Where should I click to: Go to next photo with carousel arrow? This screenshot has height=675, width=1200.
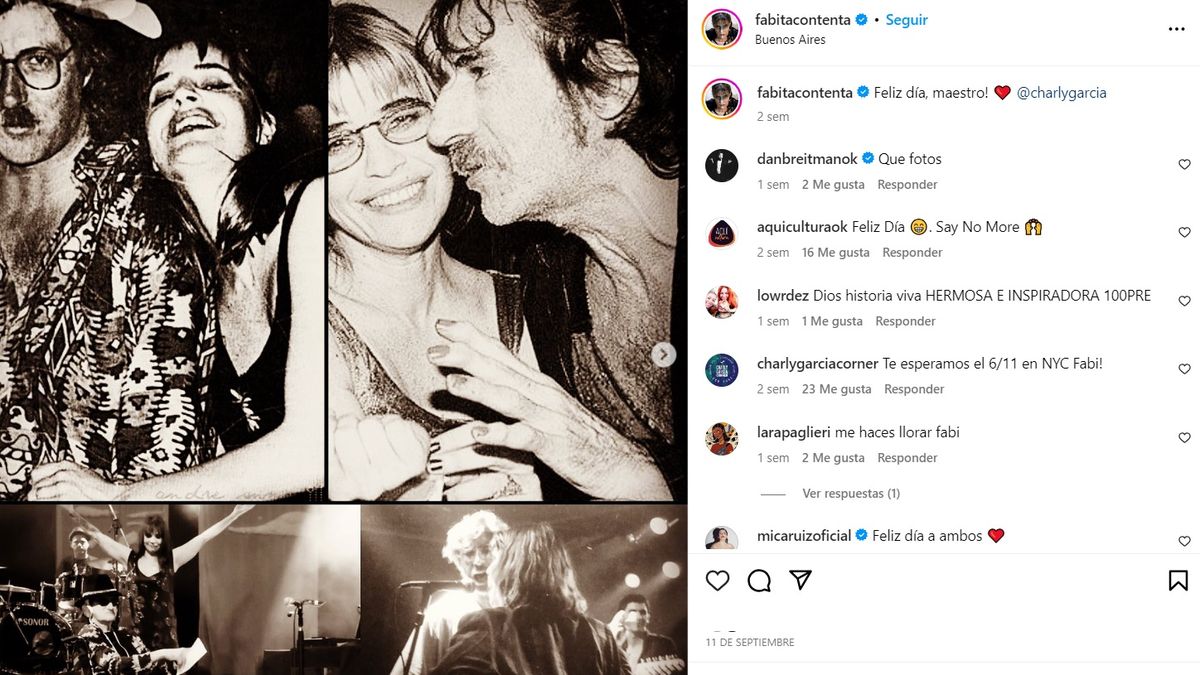click(x=664, y=354)
